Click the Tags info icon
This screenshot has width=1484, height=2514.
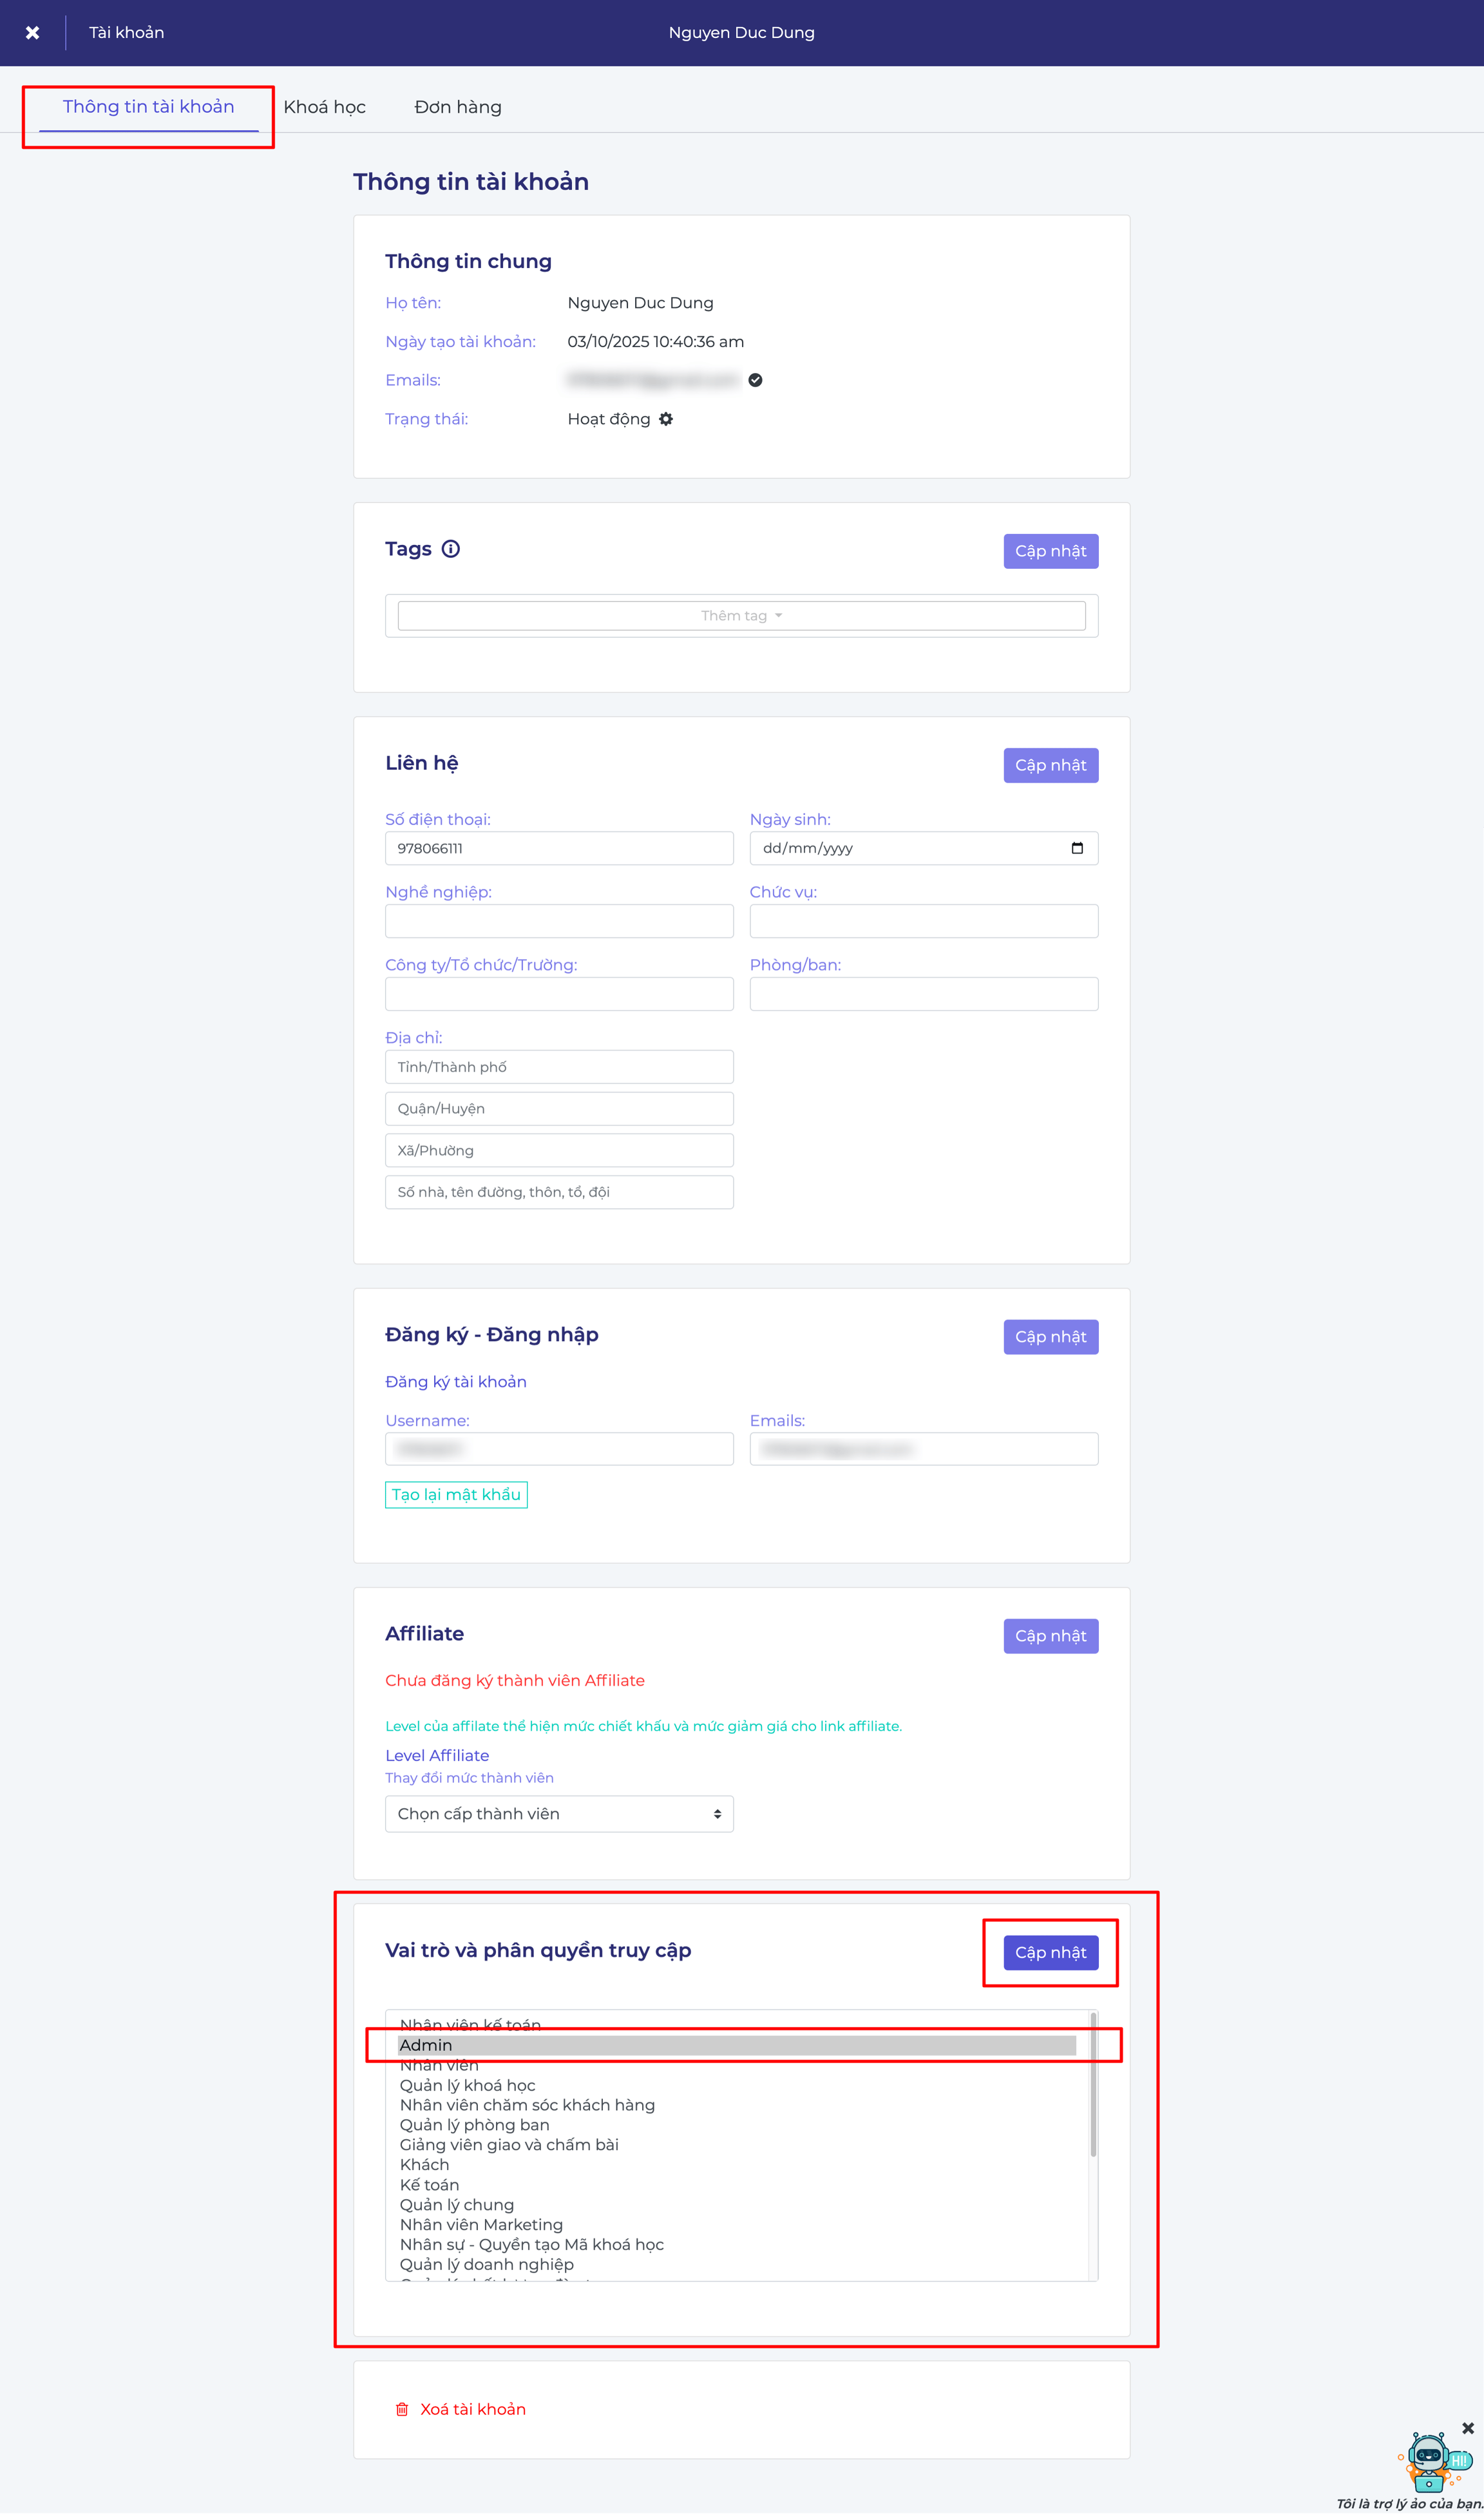coord(451,549)
